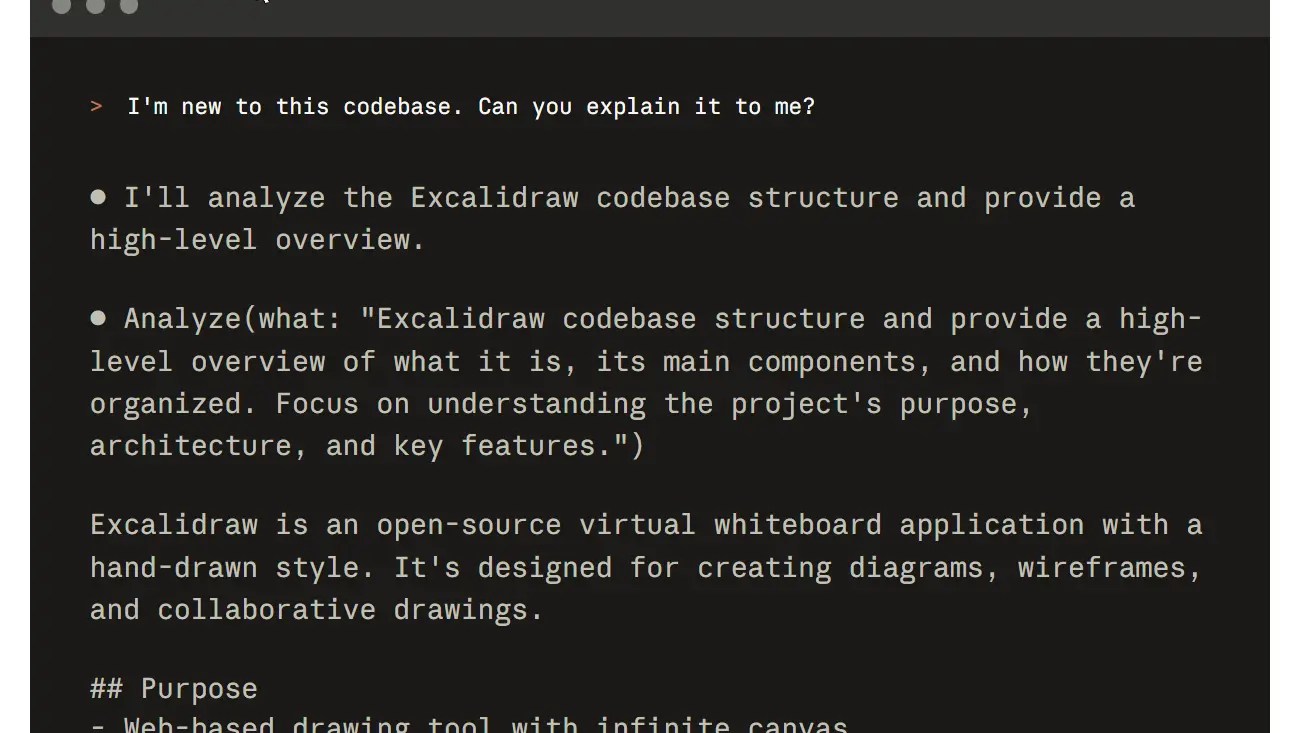1304x733 pixels.
Task: Click the "## Purpose" heading
Action: click(174, 689)
